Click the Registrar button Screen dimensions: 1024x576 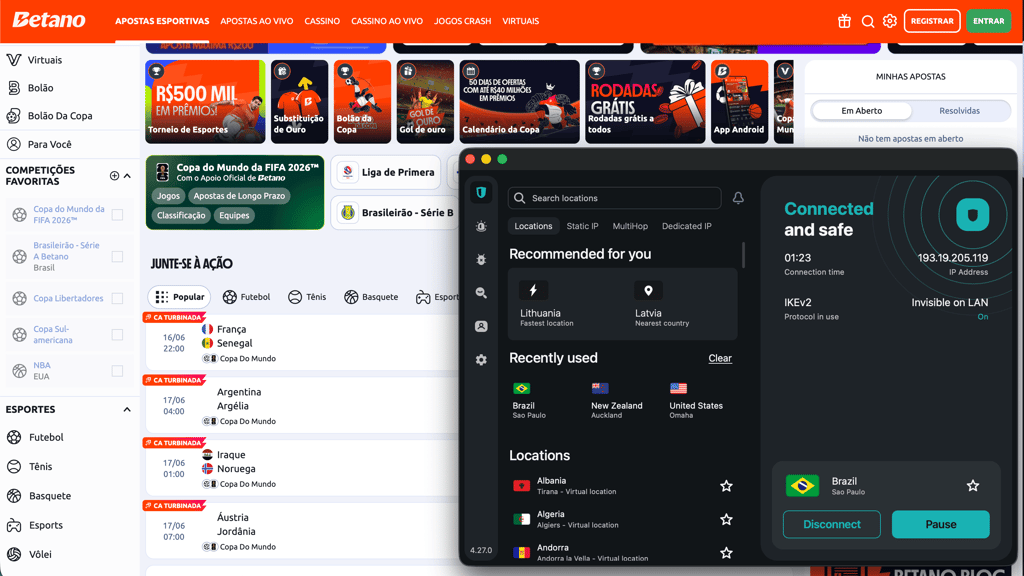point(932,21)
